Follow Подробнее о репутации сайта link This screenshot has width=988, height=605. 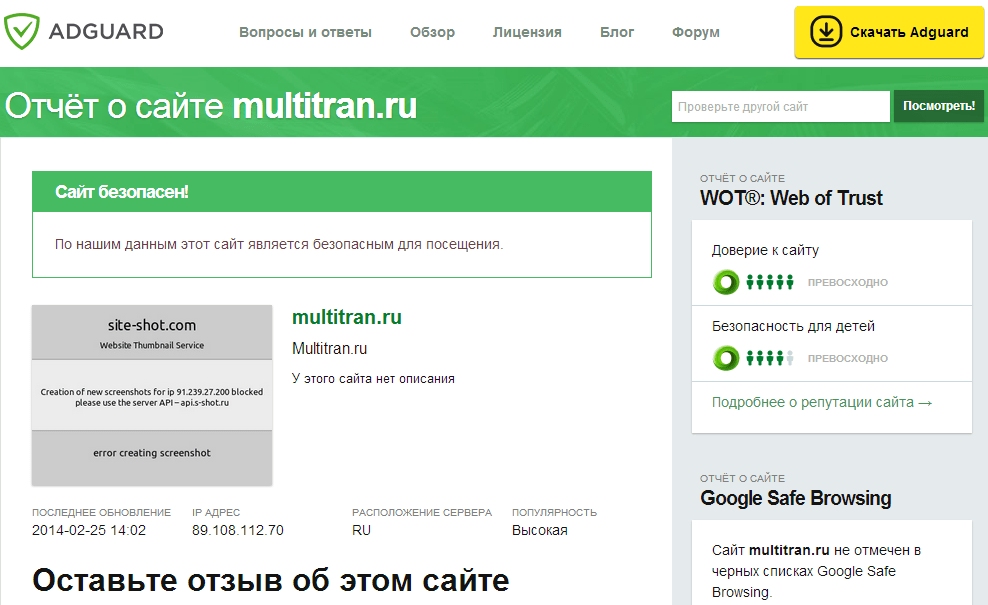[822, 402]
